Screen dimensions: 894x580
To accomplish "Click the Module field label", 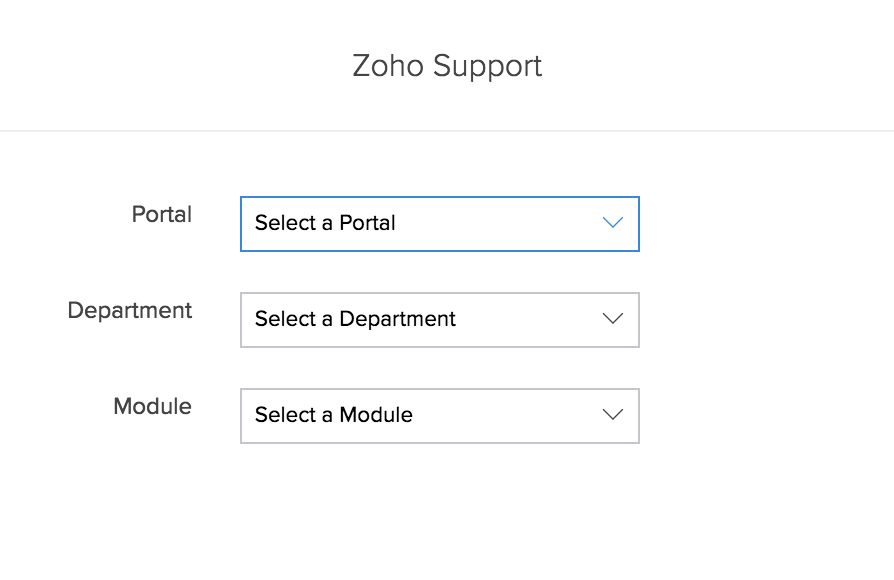I will [152, 407].
